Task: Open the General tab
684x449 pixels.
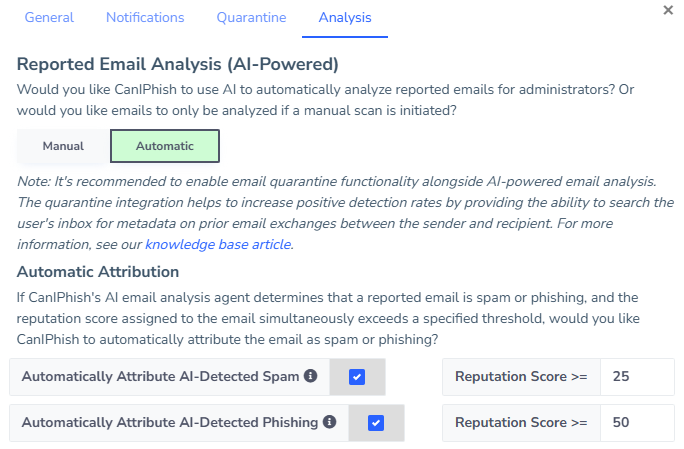Action: pos(49,18)
